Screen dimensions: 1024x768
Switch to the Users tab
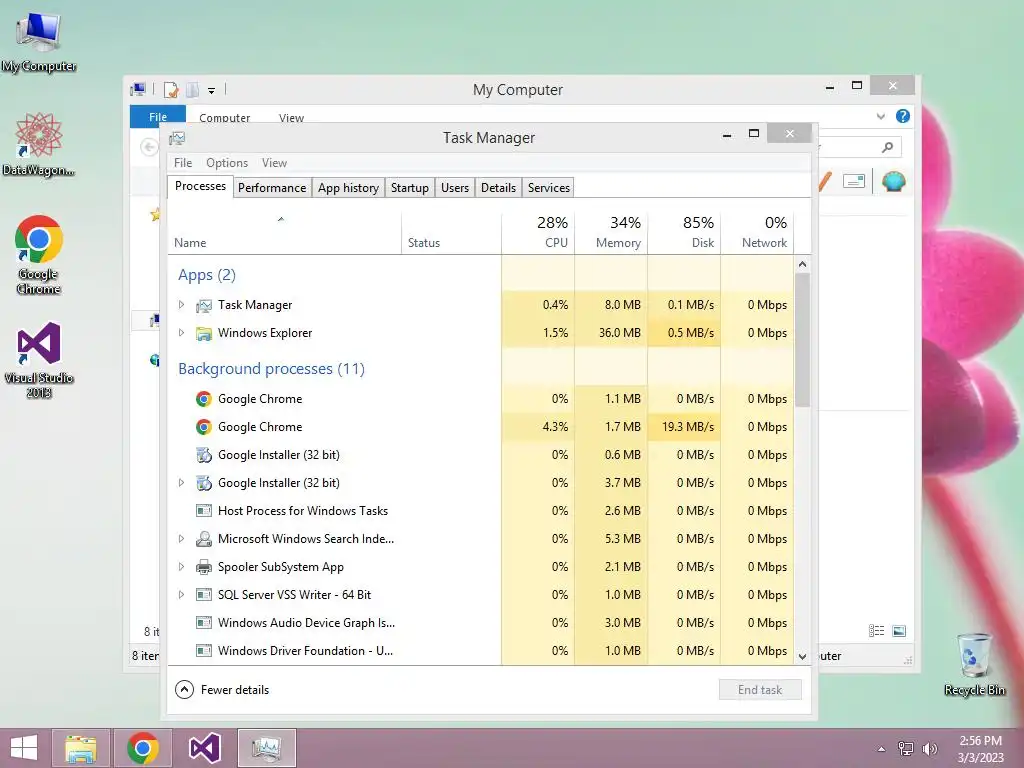[x=455, y=188]
